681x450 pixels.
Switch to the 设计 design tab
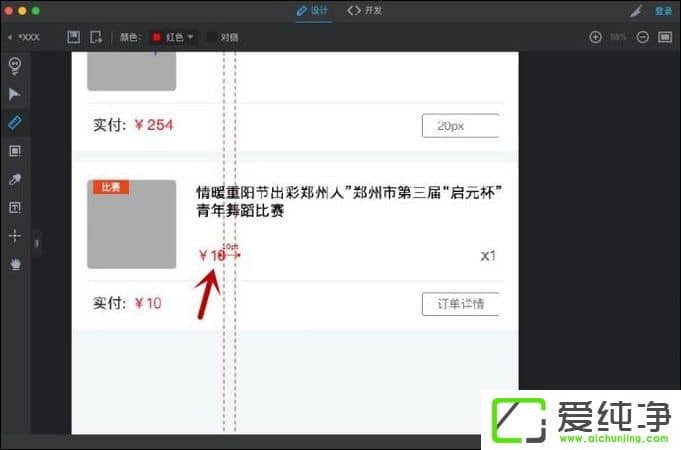pyautogui.click(x=312, y=10)
